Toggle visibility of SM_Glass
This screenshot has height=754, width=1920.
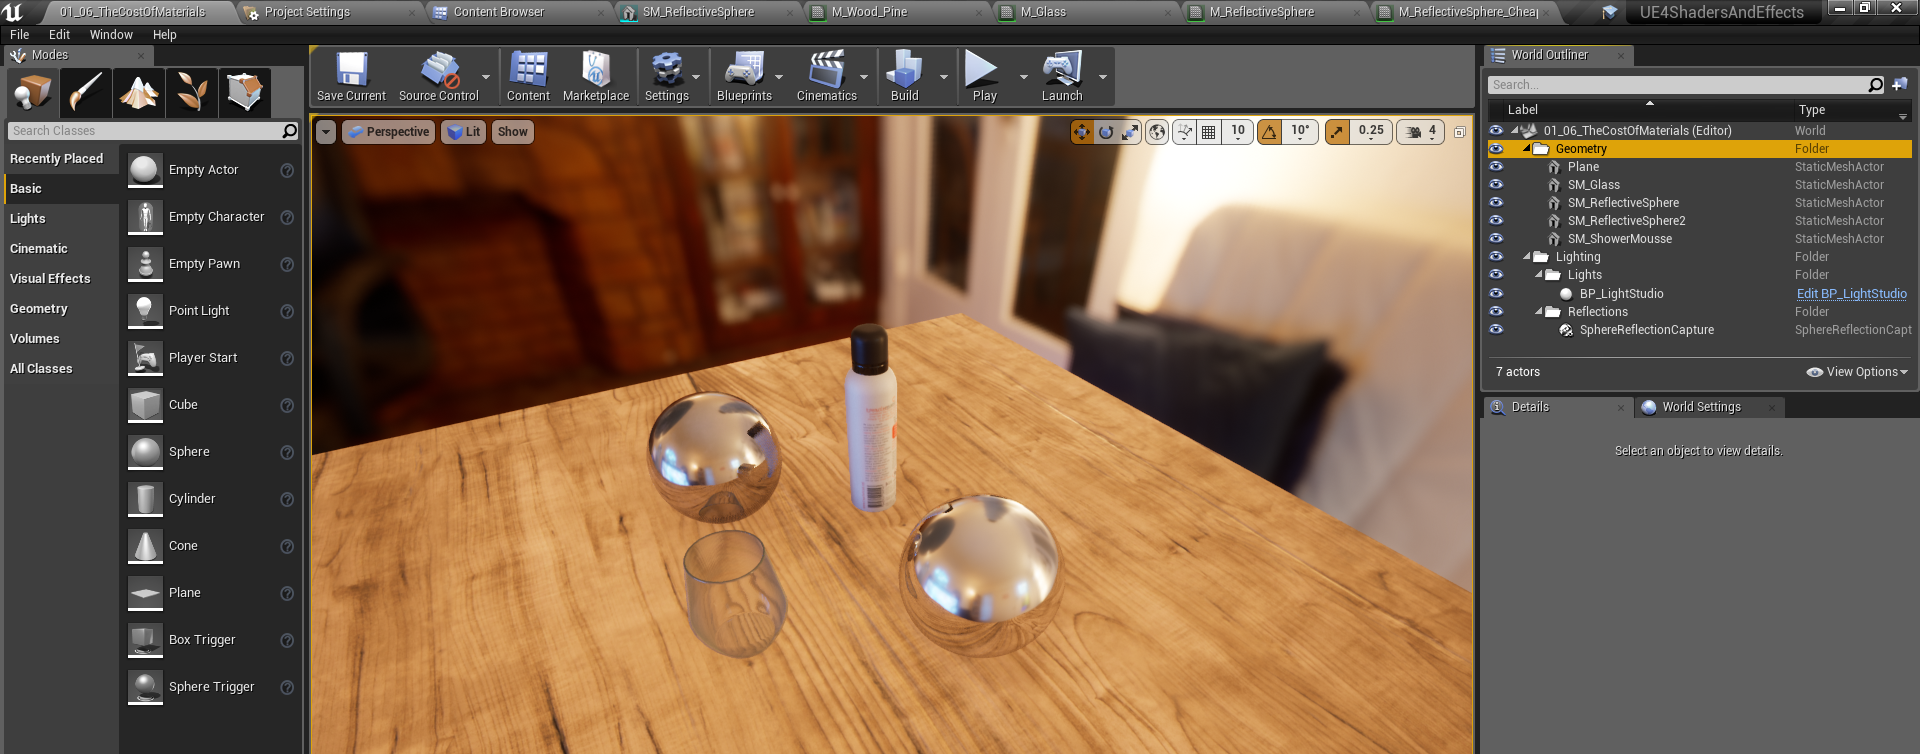point(1496,185)
